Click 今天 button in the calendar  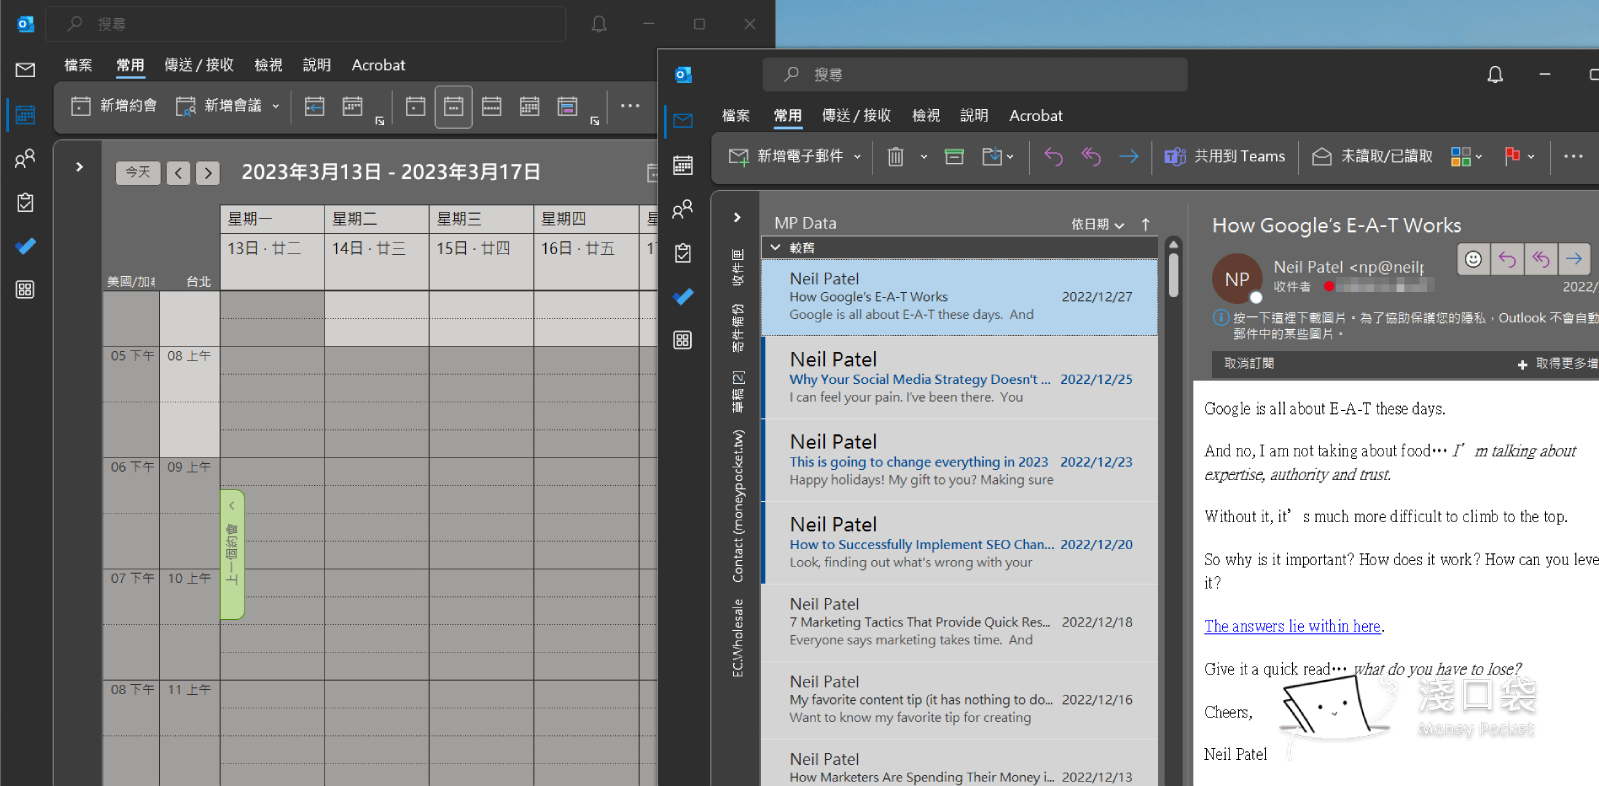click(138, 173)
